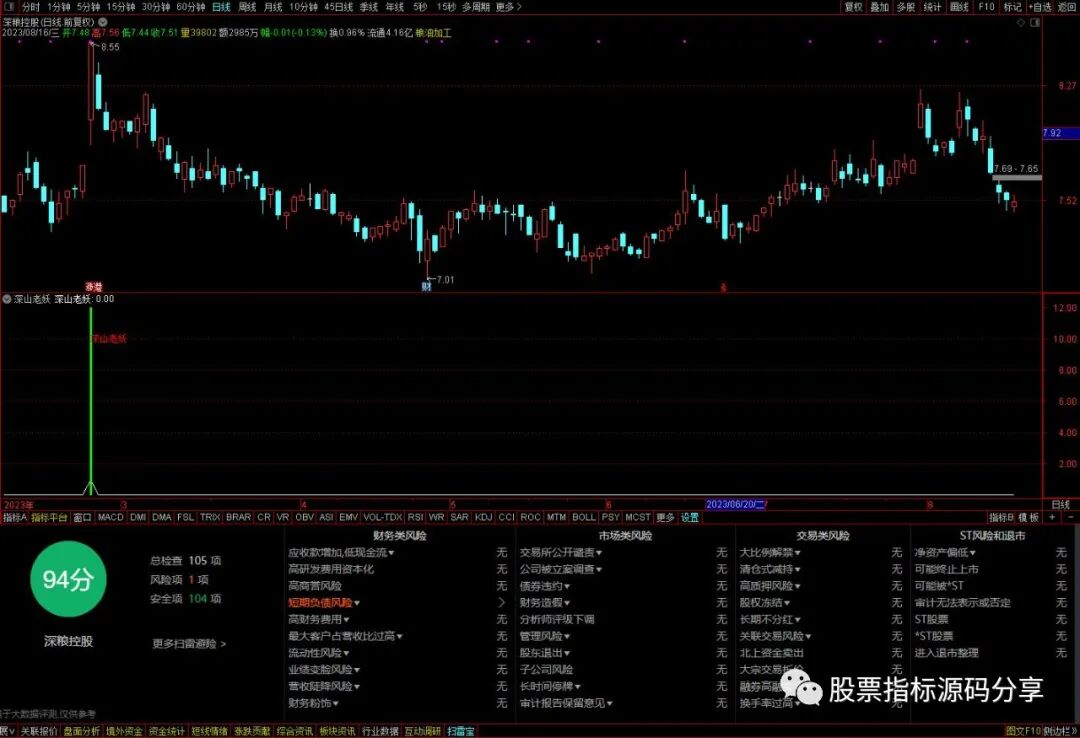Viewport: 1080px width, 738px height.
Task: Select the 60分钟 period tab
Action: click(x=191, y=7)
